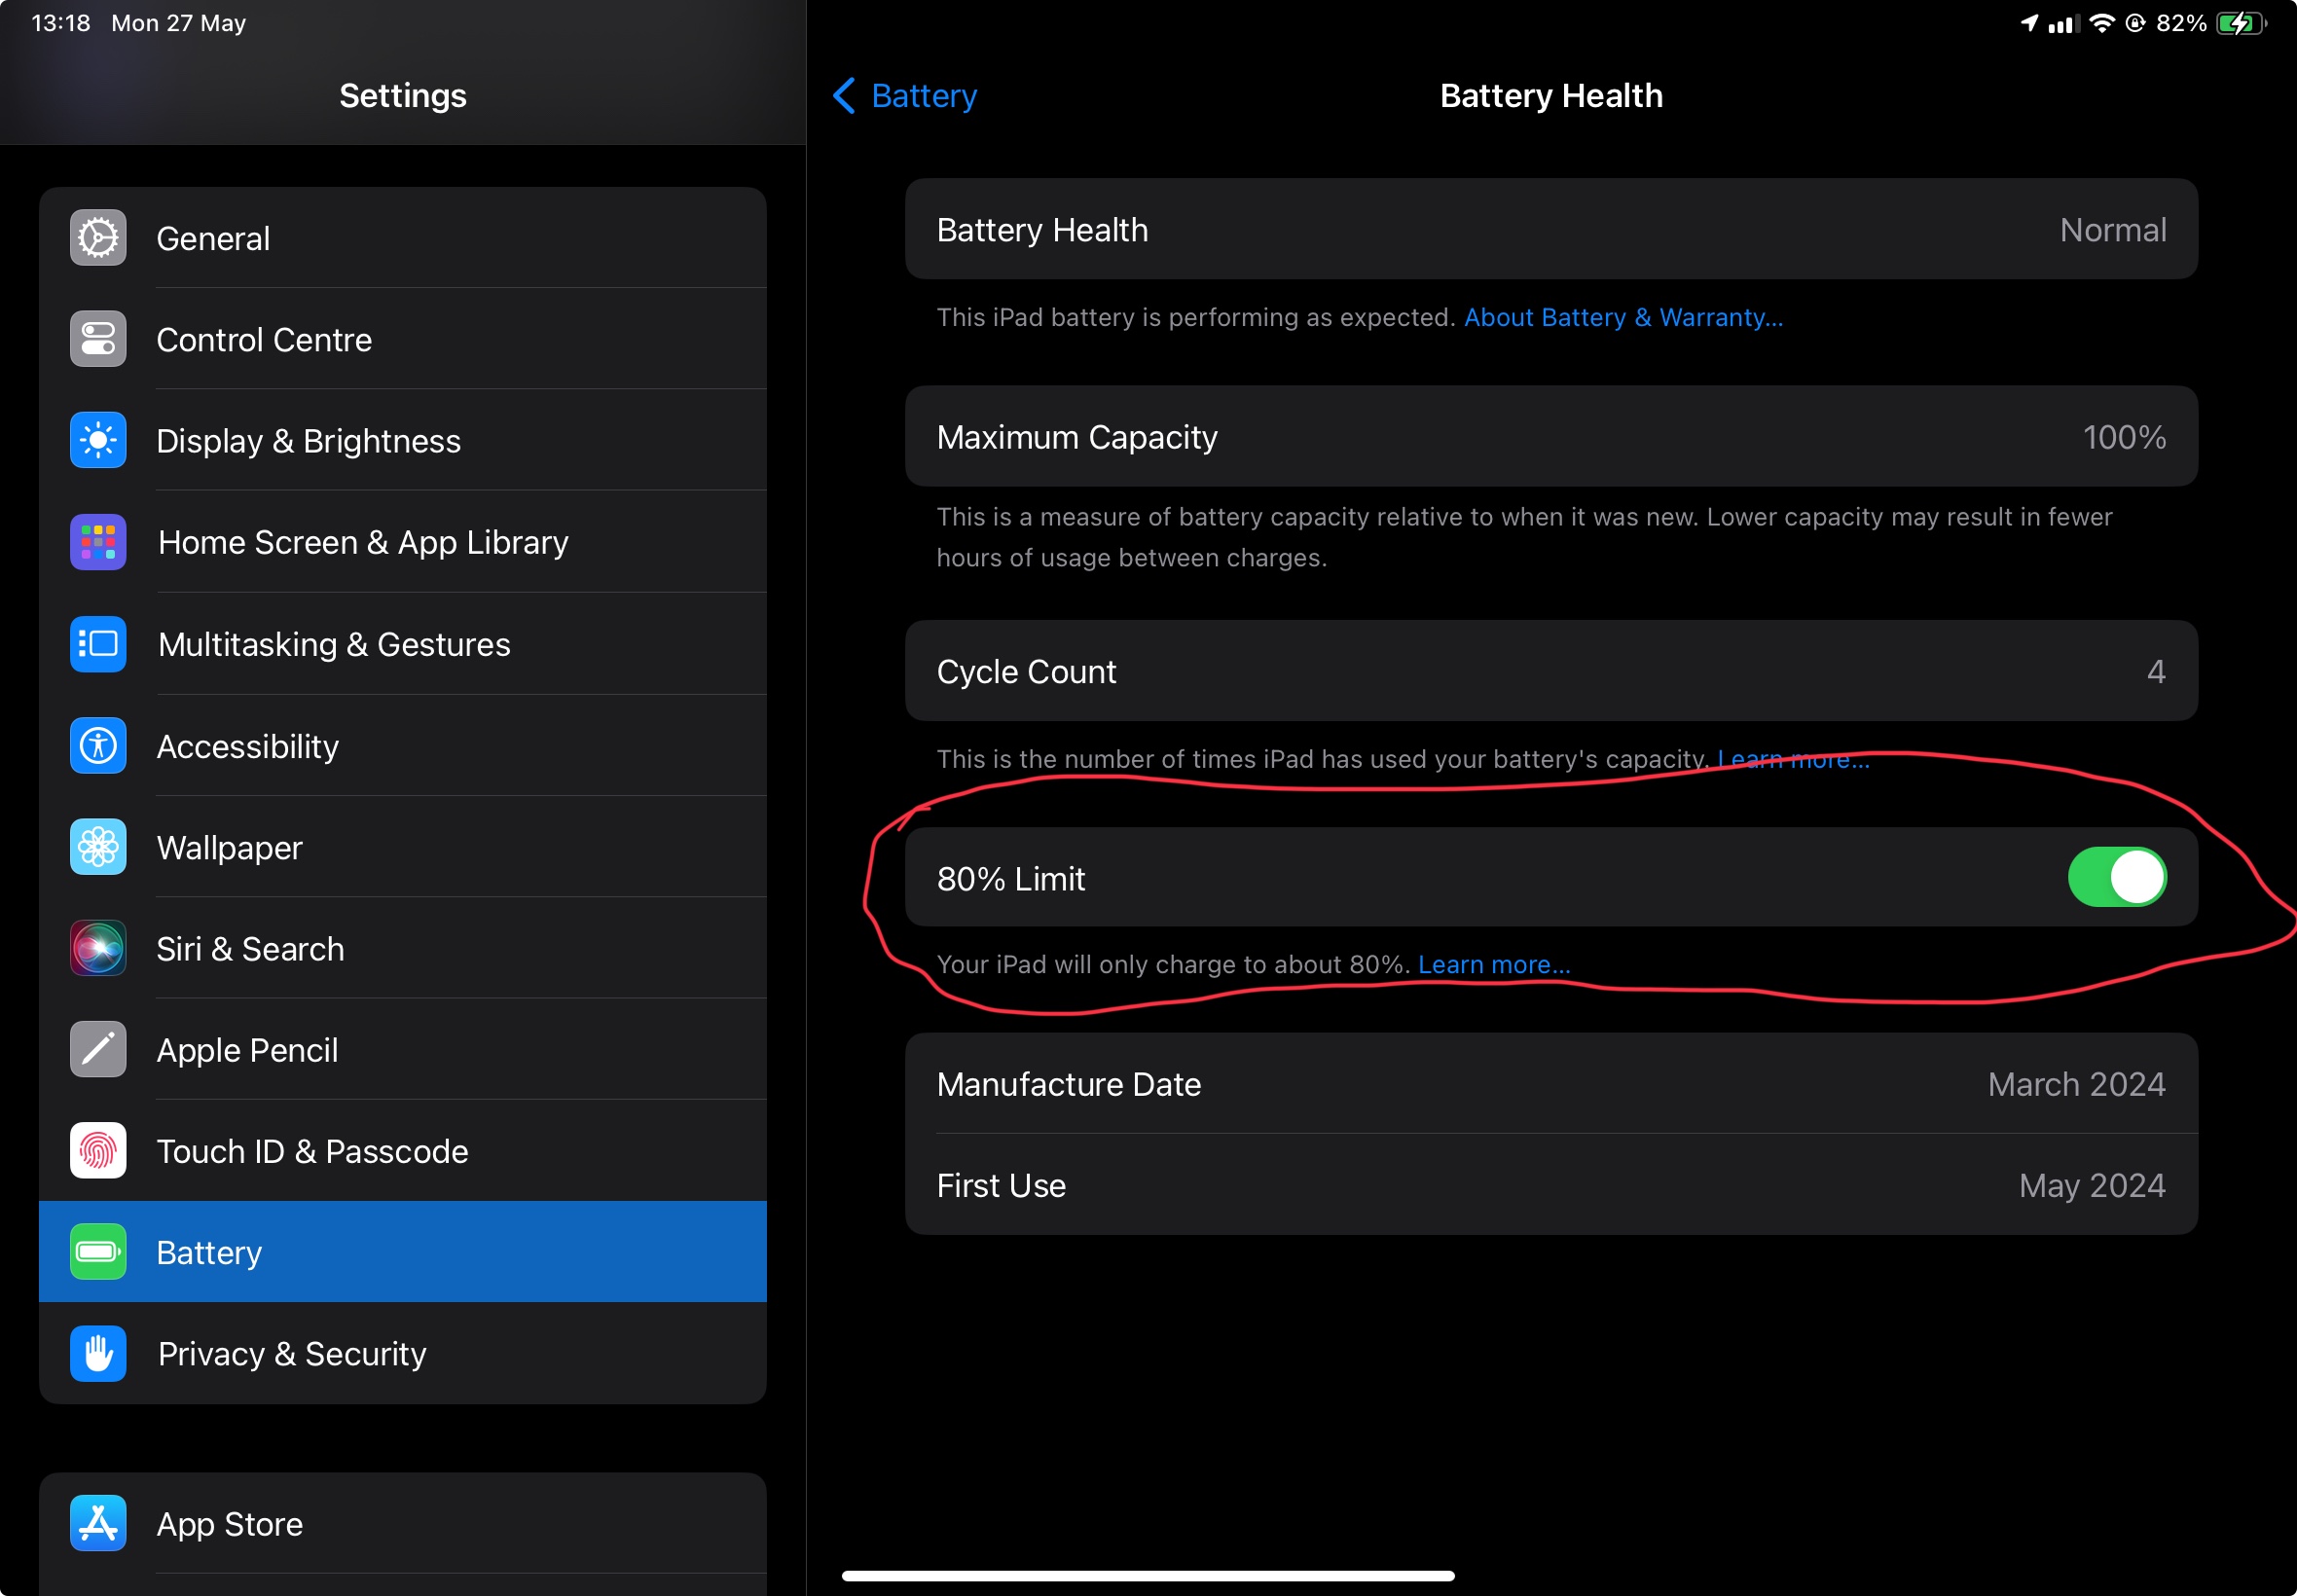This screenshot has height=1596, width=2297.
Task: Tap the Apple Pencil icon
Action: (98, 1049)
